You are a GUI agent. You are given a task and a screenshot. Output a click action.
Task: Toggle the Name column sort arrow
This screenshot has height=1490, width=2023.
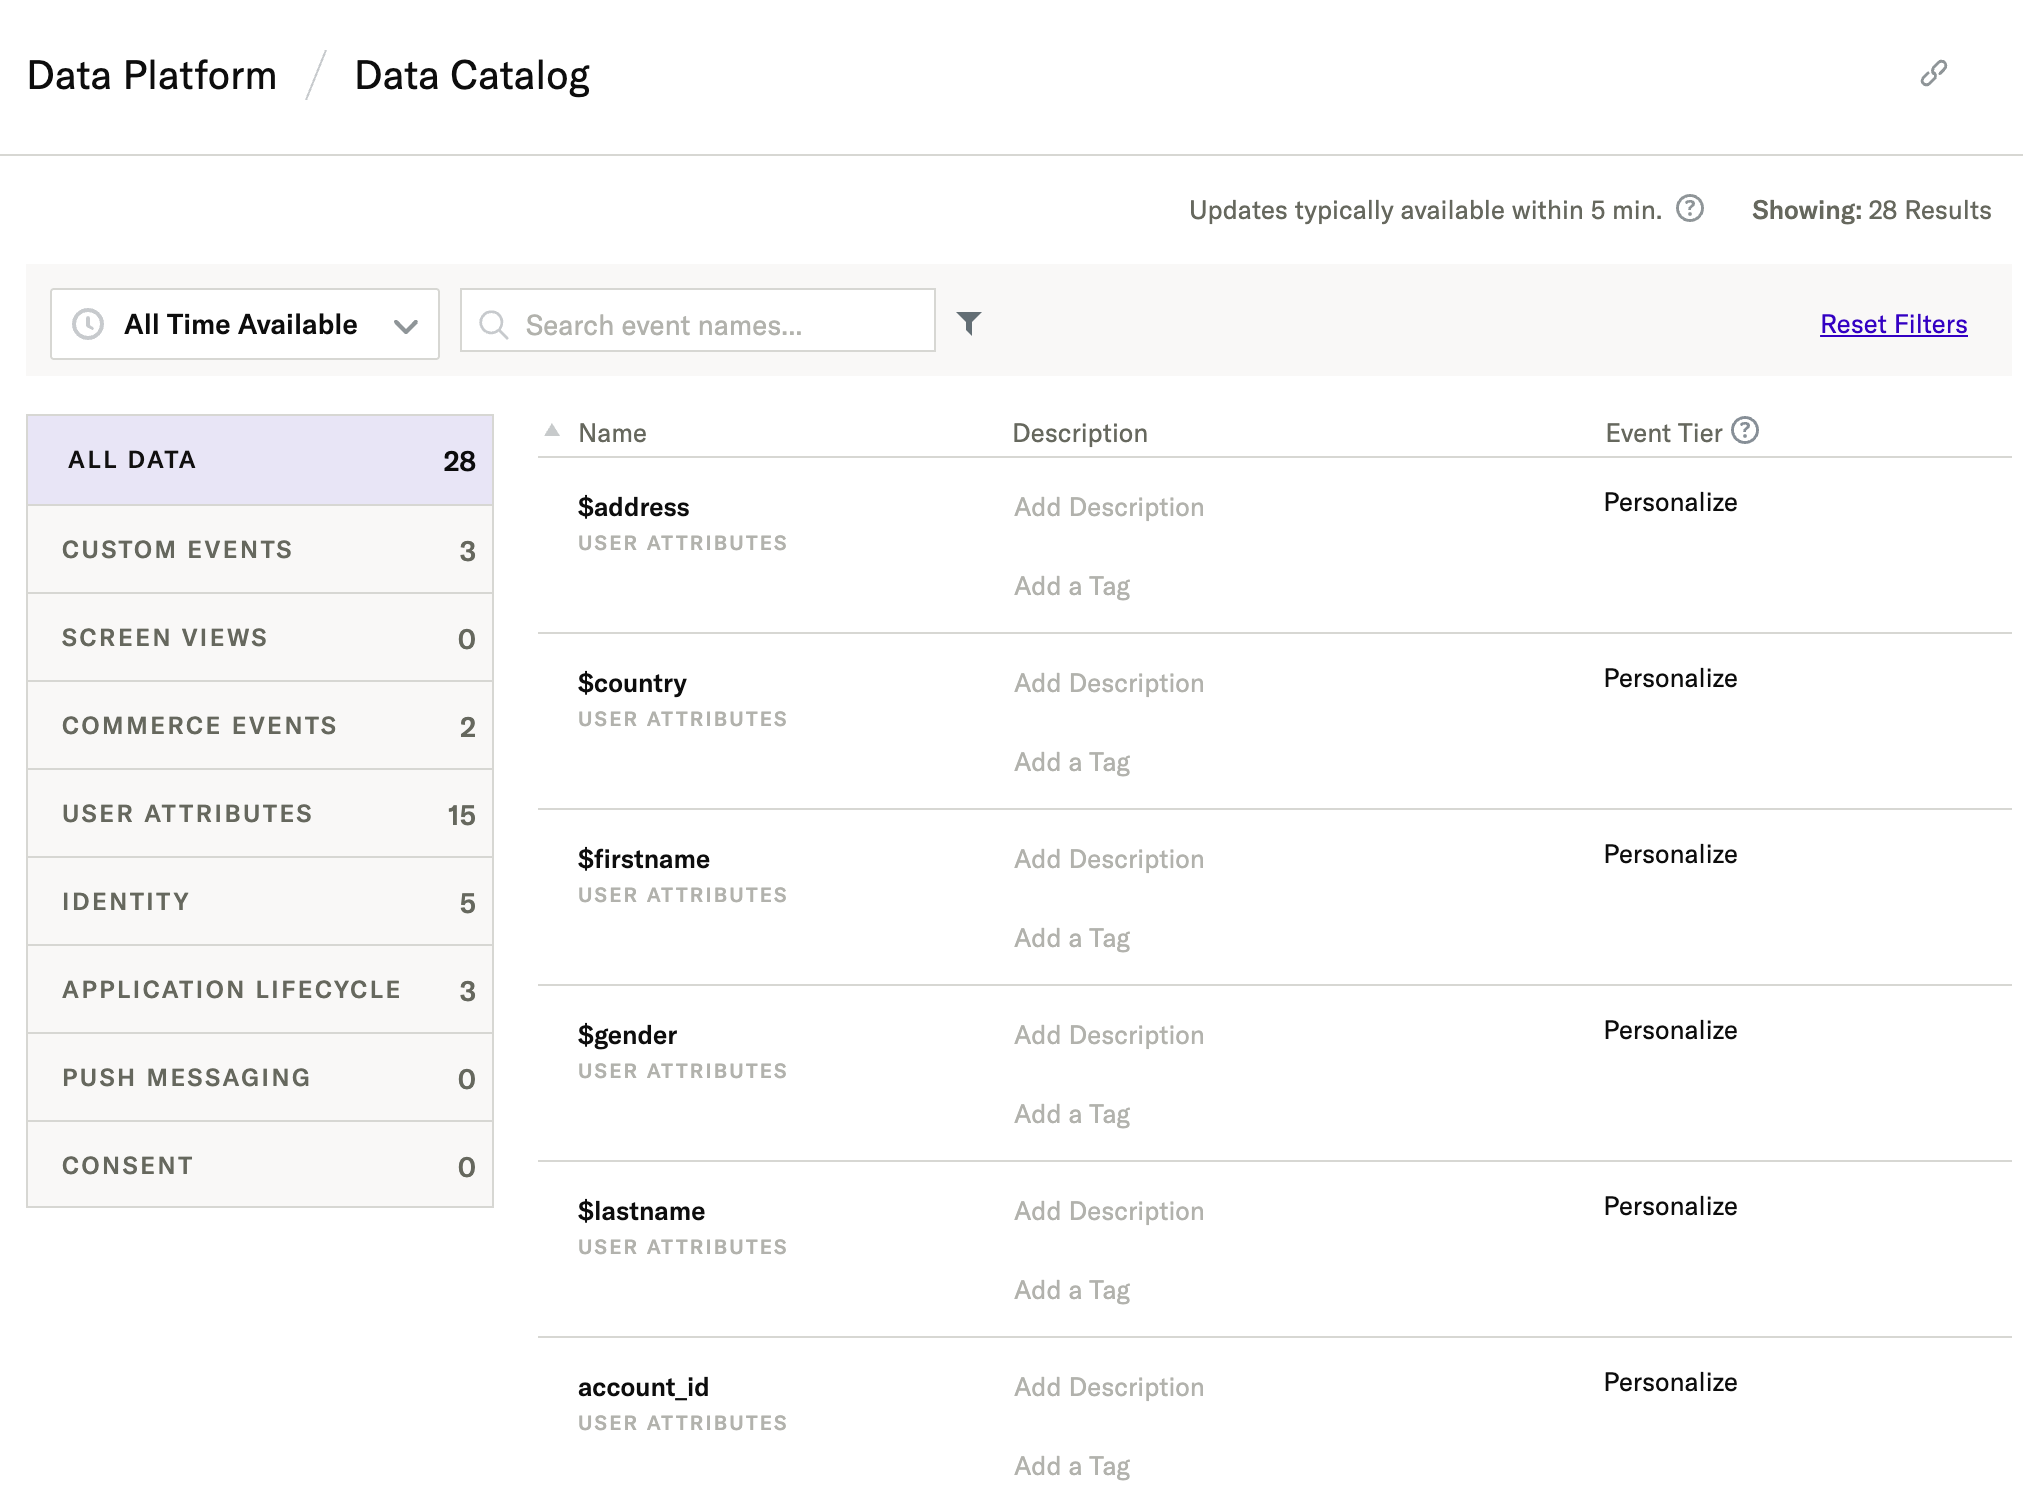pyautogui.click(x=552, y=431)
